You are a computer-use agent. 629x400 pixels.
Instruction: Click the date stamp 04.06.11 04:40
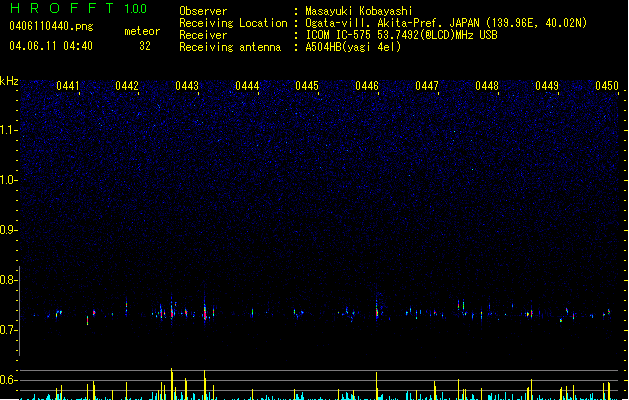(x=51, y=46)
